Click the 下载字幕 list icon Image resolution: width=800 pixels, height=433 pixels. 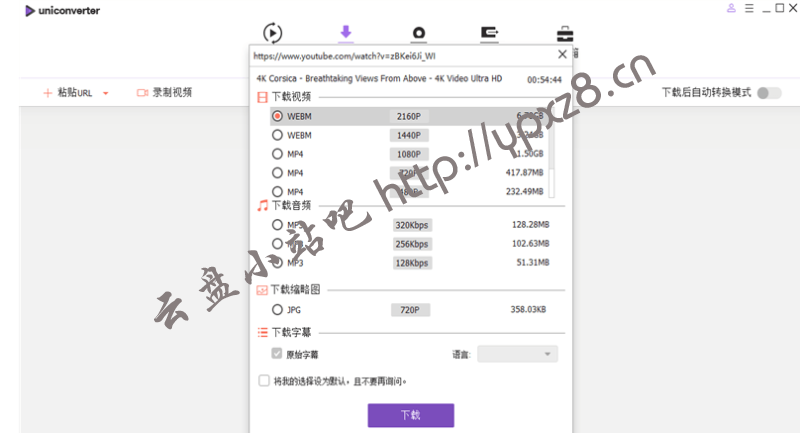click(262, 333)
